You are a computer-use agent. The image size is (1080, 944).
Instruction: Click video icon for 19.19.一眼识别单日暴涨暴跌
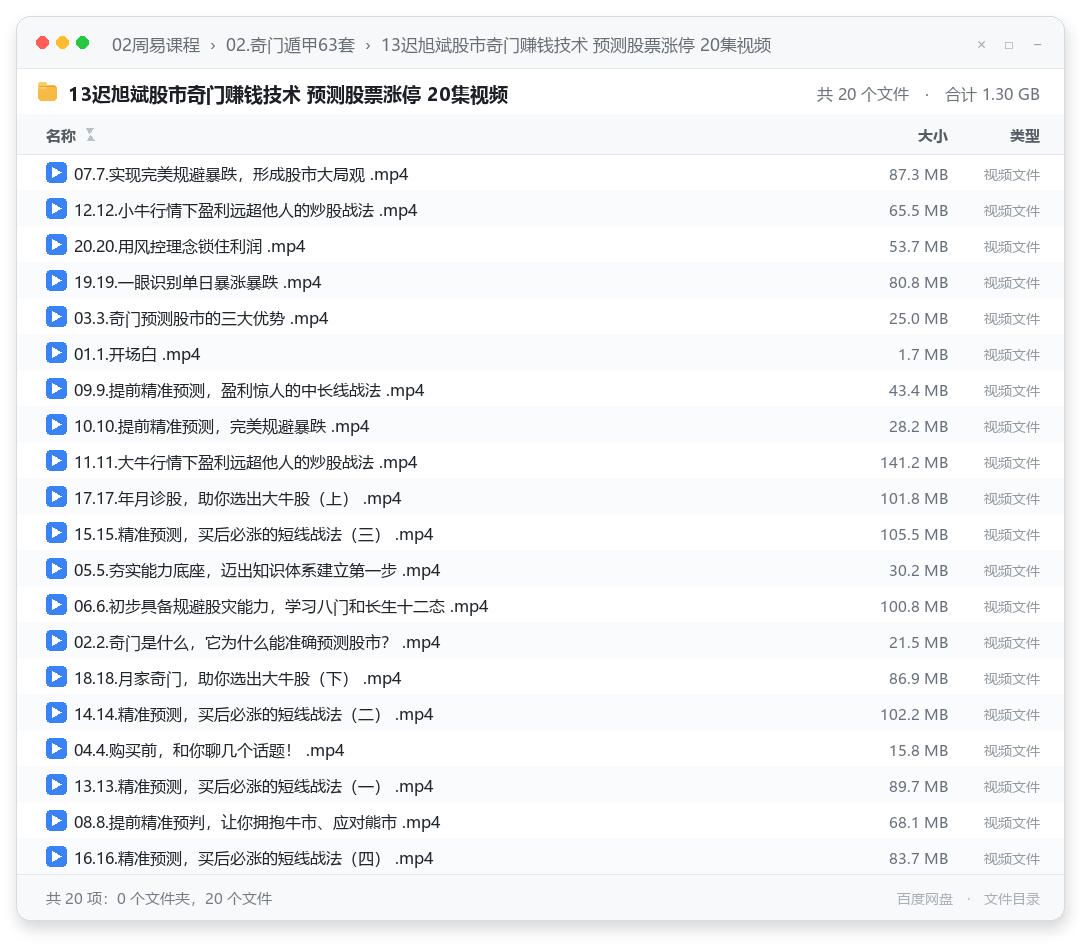pos(56,281)
